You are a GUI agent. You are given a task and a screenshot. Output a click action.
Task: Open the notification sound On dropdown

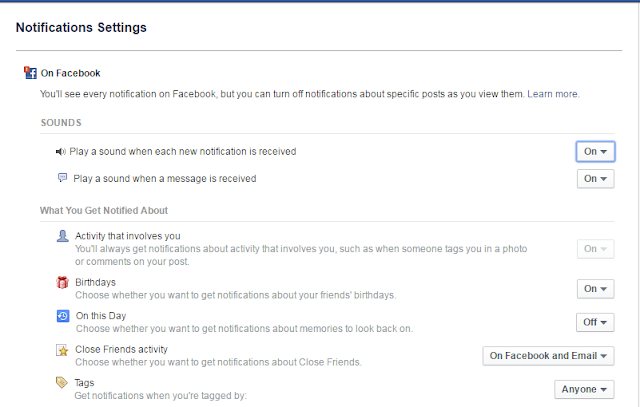[x=596, y=151]
